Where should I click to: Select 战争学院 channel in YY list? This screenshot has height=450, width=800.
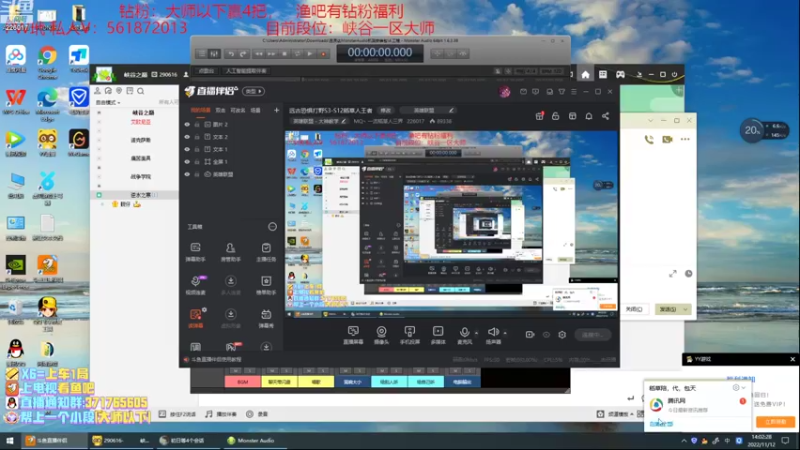(x=141, y=177)
